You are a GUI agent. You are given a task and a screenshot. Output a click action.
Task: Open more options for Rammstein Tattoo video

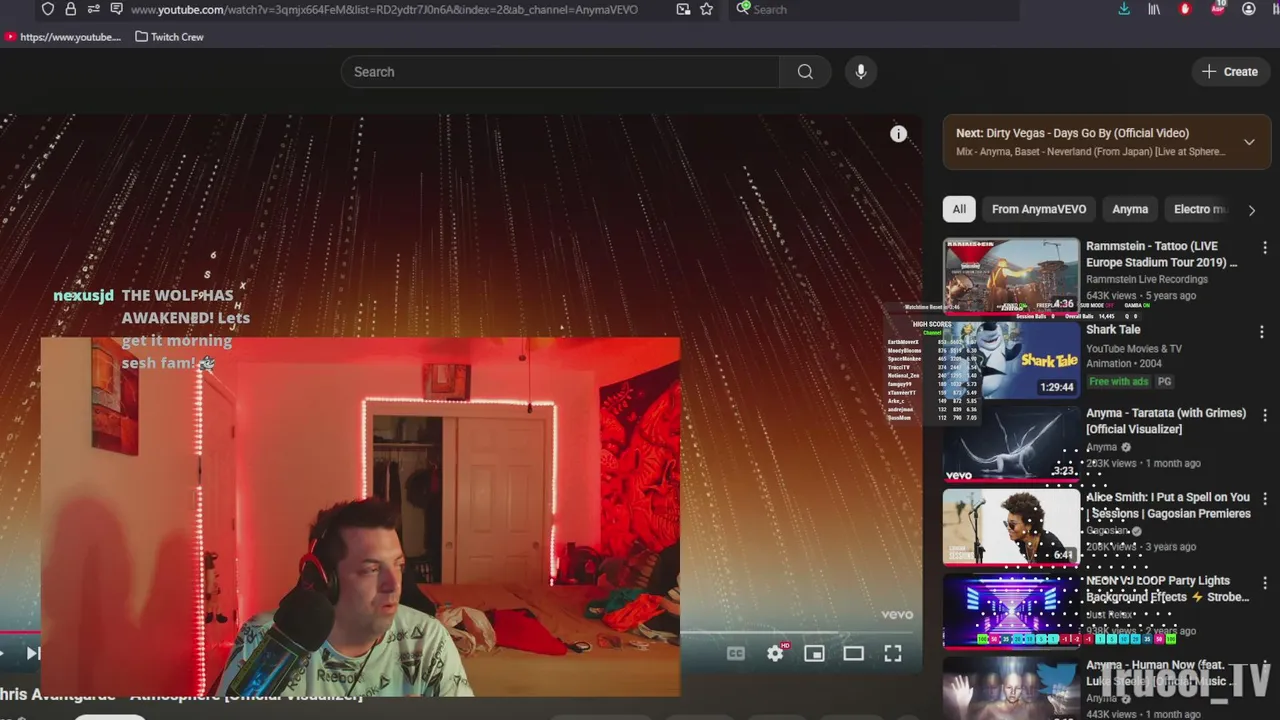click(x=1264, y=248)
